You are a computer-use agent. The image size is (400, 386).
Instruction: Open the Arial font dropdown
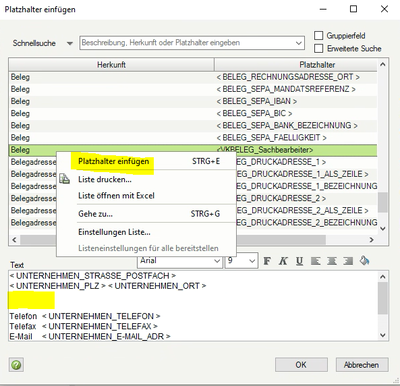(217, 261)
